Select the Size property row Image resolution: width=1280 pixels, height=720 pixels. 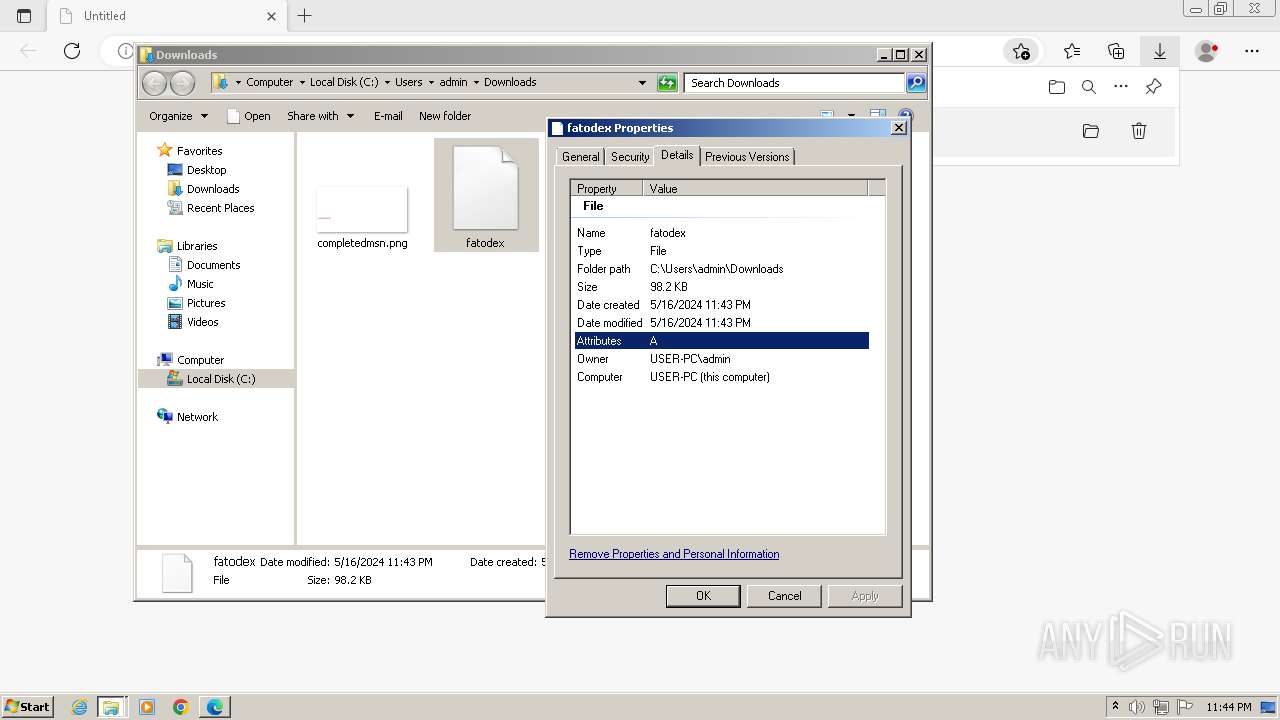pyautogui.click(x=722, y=287)
